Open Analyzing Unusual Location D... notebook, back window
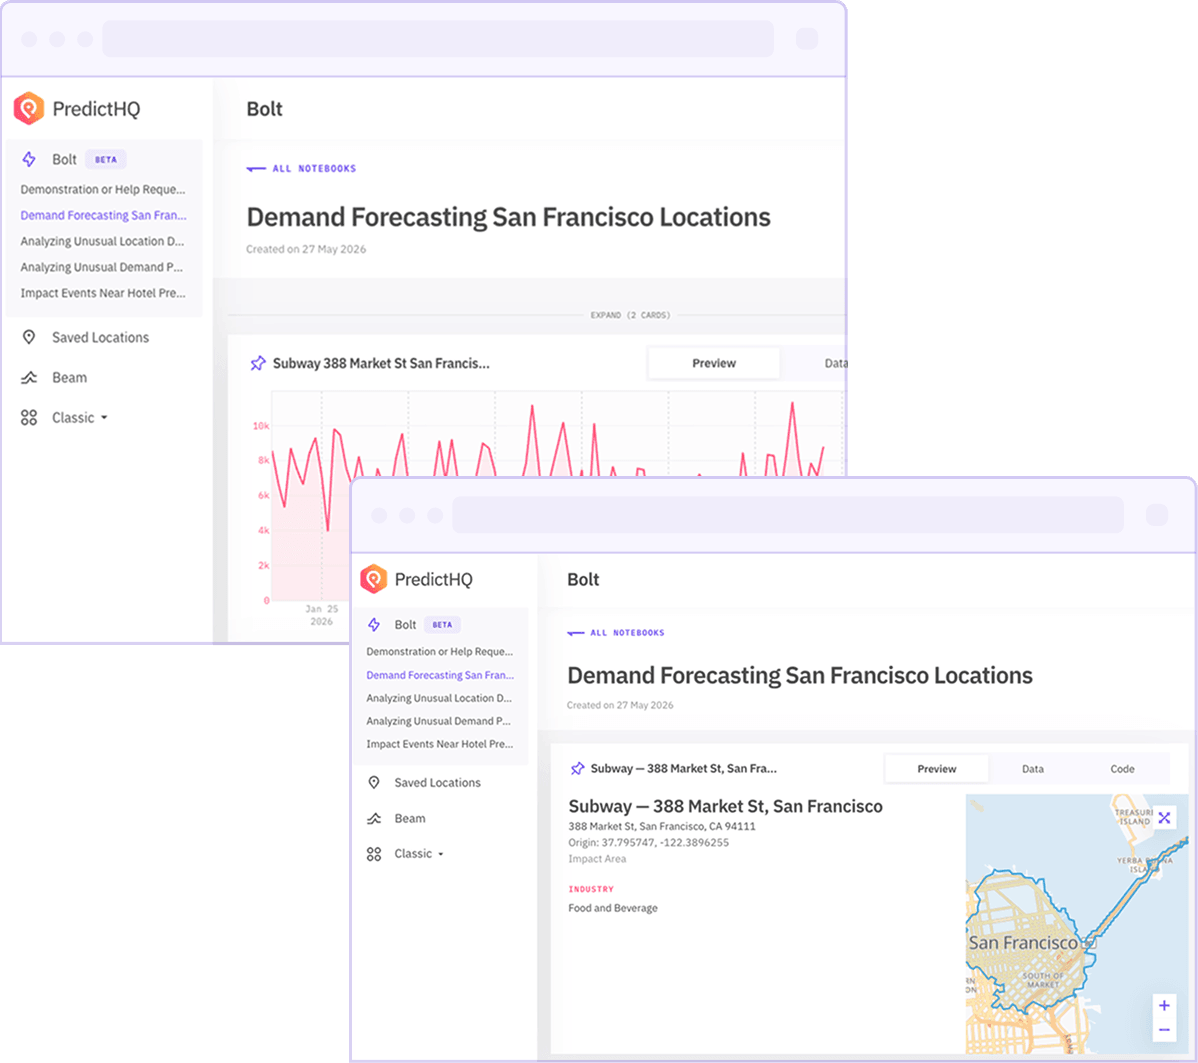Image resolution: width=1198 pixels, height=1063 pixels. (102, 241)
